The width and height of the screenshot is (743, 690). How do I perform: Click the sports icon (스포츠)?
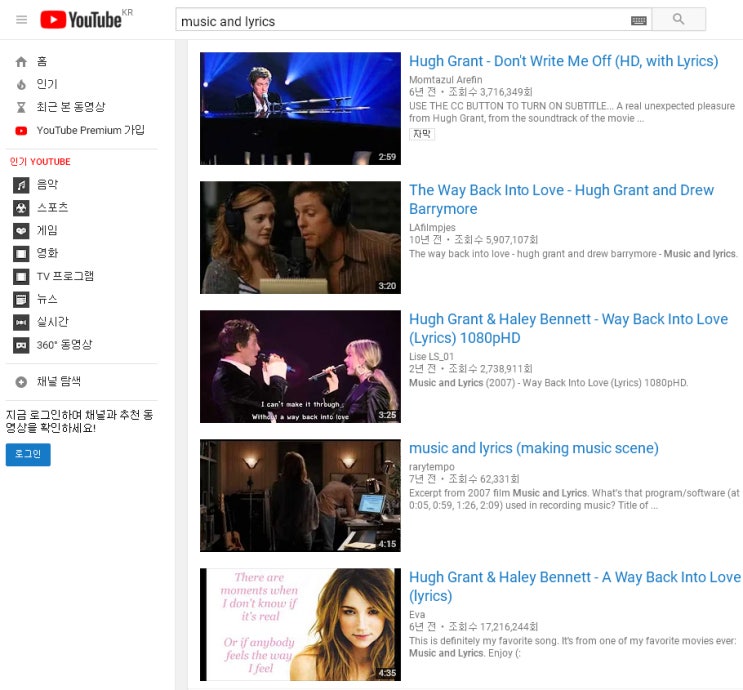(x=21, y=208)
